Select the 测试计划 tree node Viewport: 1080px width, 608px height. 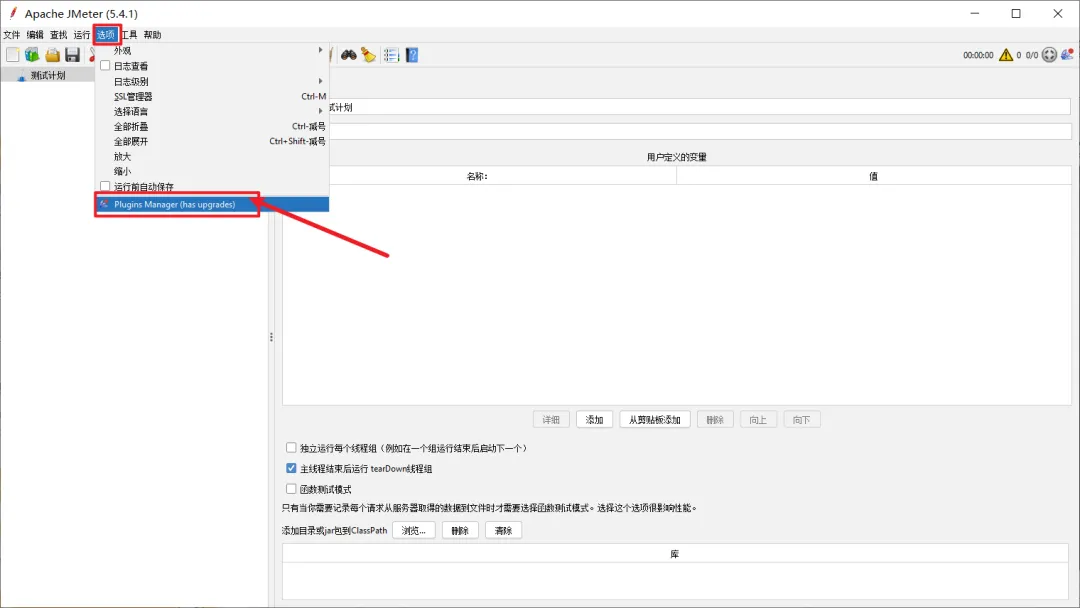(48, 76)
